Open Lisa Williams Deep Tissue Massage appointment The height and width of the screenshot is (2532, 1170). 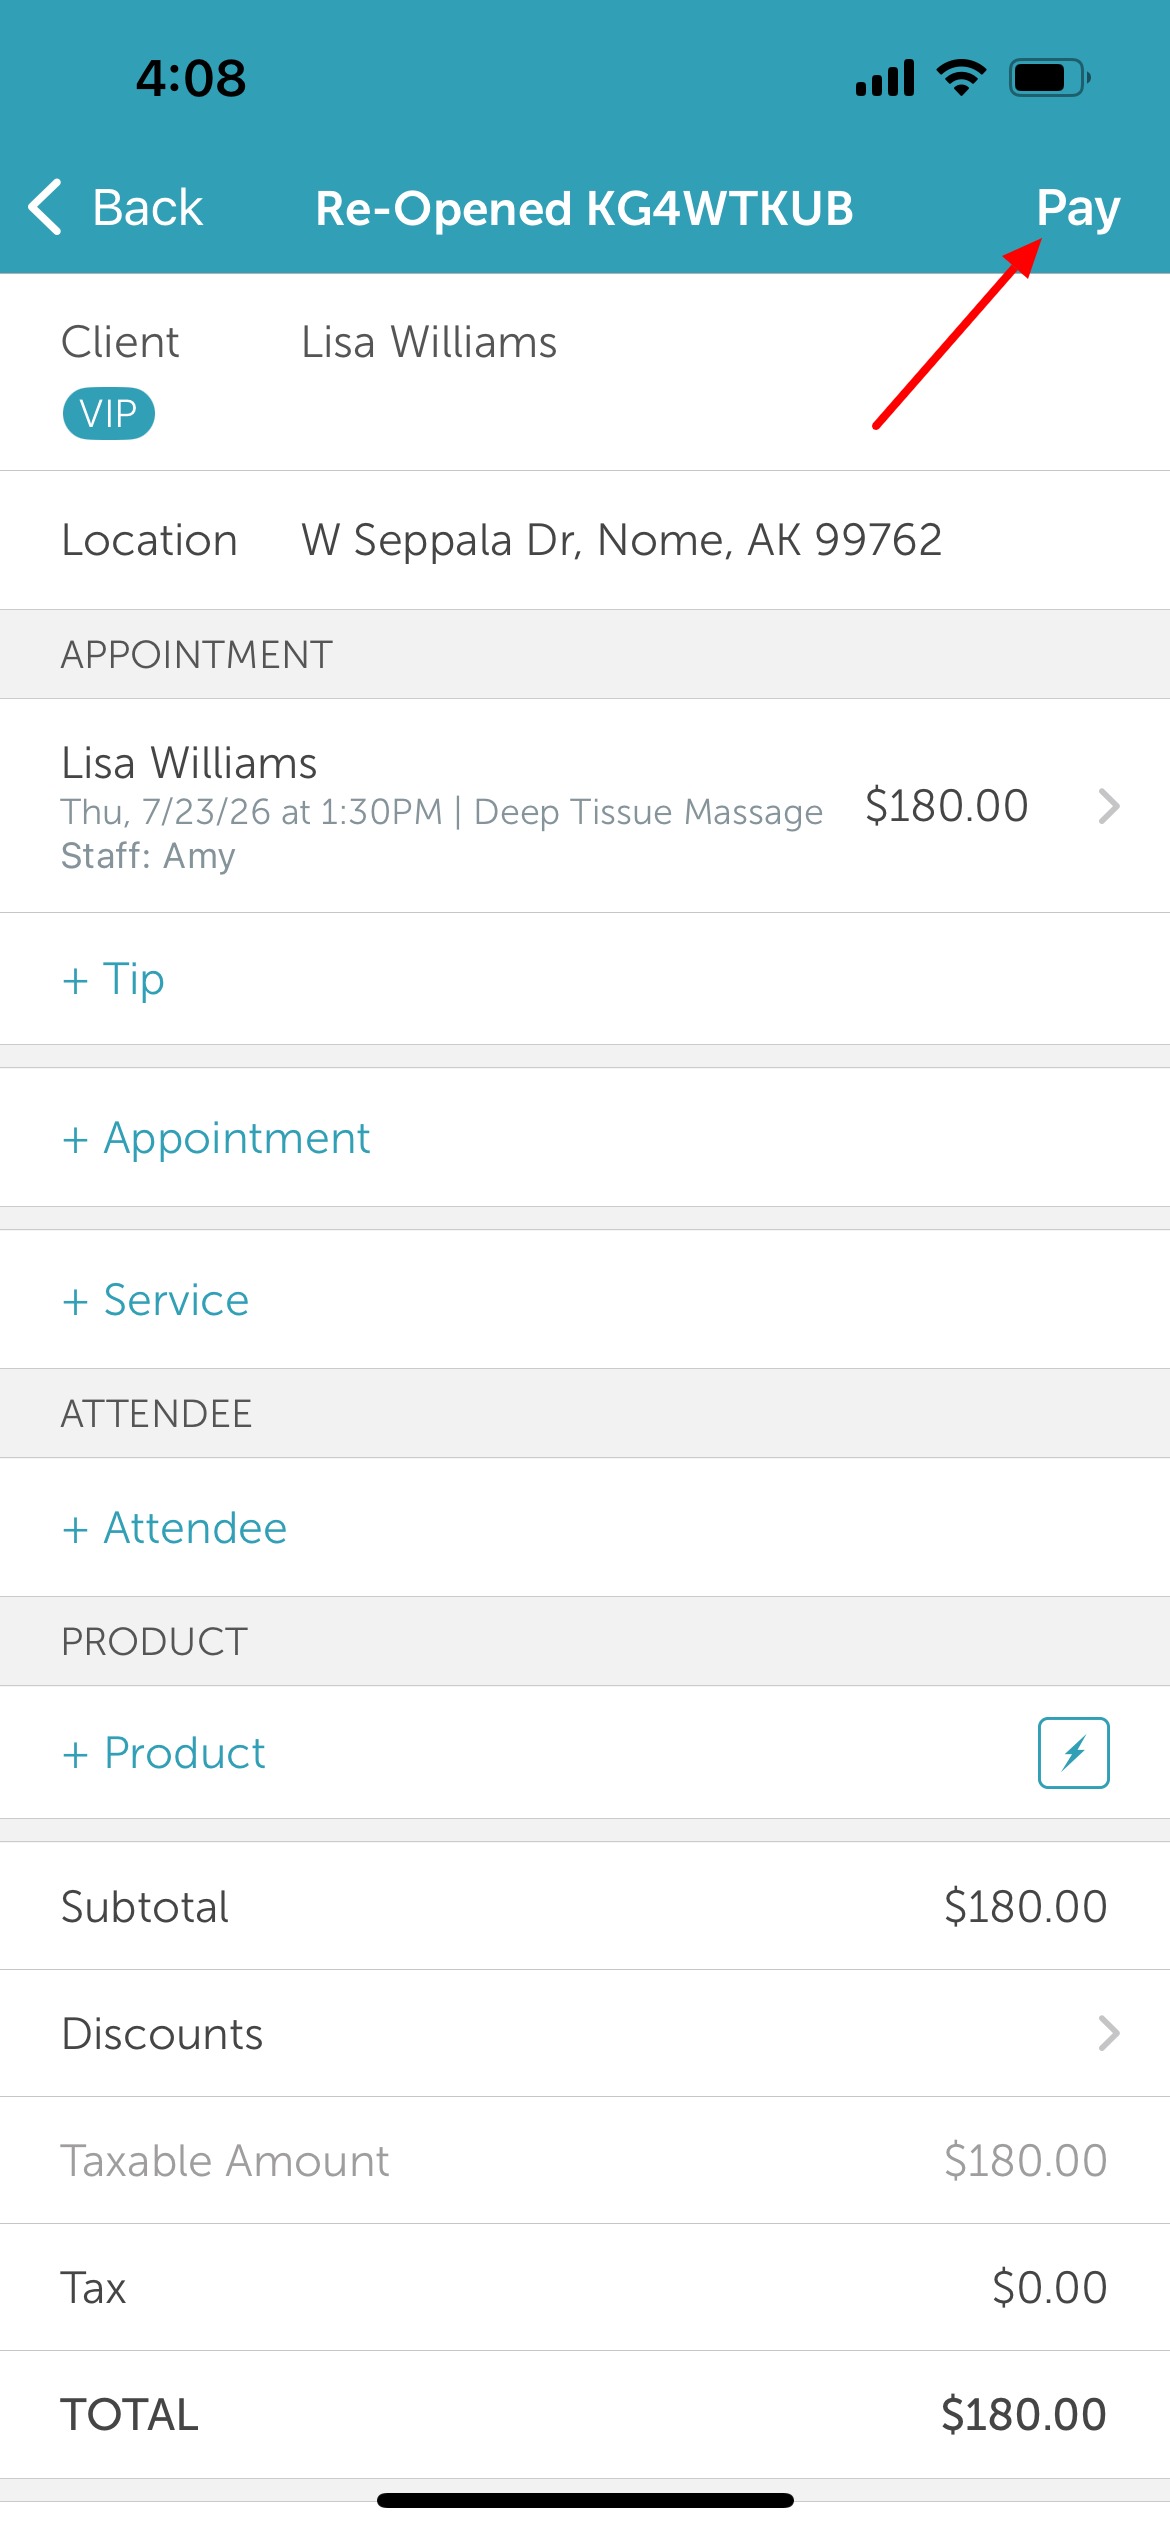click(585, 806)
